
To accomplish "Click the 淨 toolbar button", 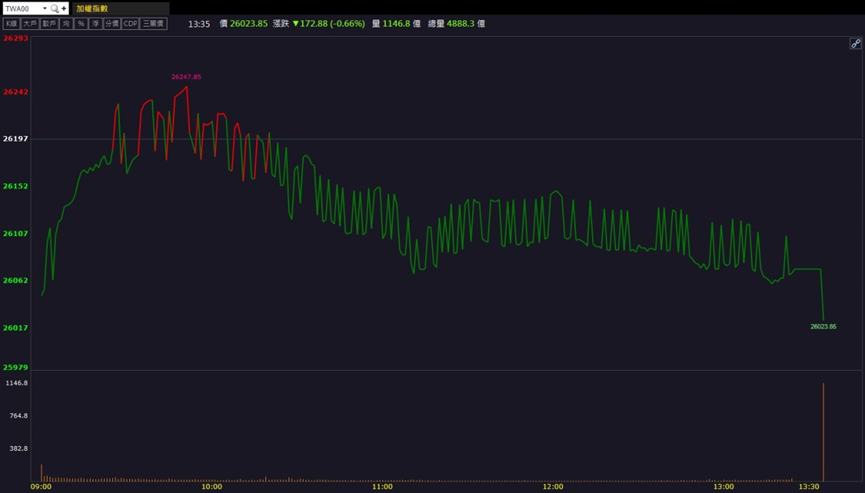I will tap(95, 23).
